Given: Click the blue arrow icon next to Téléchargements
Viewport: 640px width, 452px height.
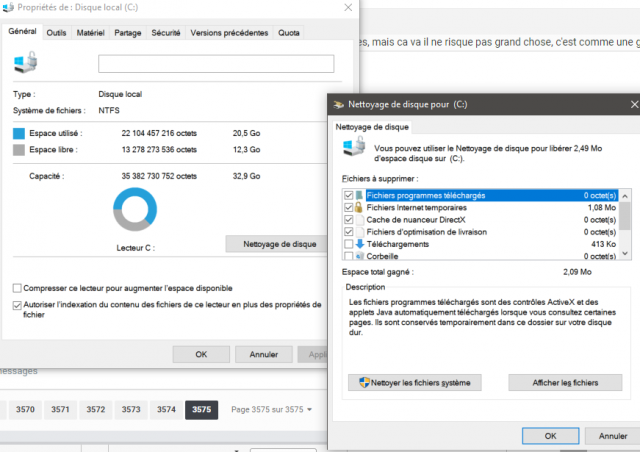Looking at the screenshot, I should pos(360,244).
